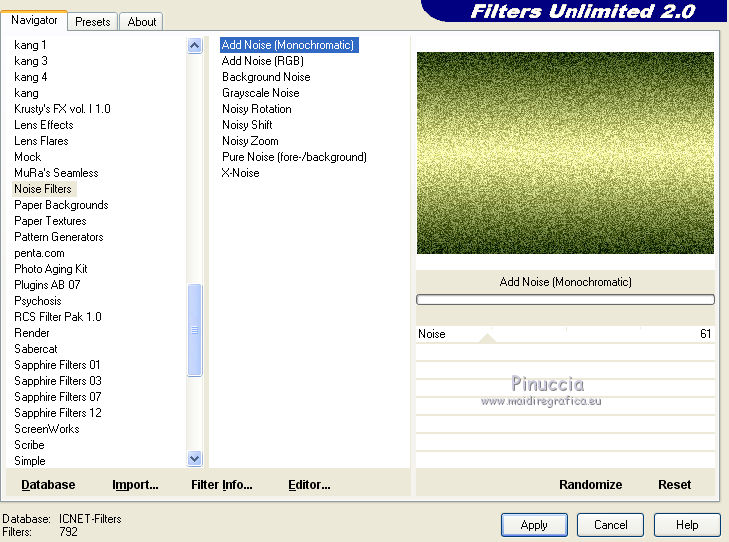Choose the Noisy Rotation filter
Viewport: 729px width, 542px height.
coord(257,109)
